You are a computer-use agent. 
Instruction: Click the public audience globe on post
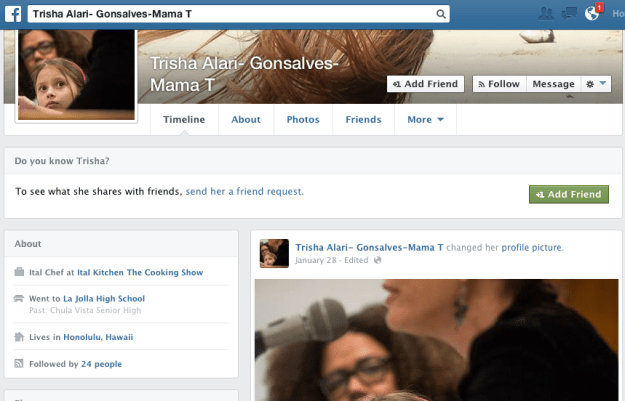click(377, 260)
